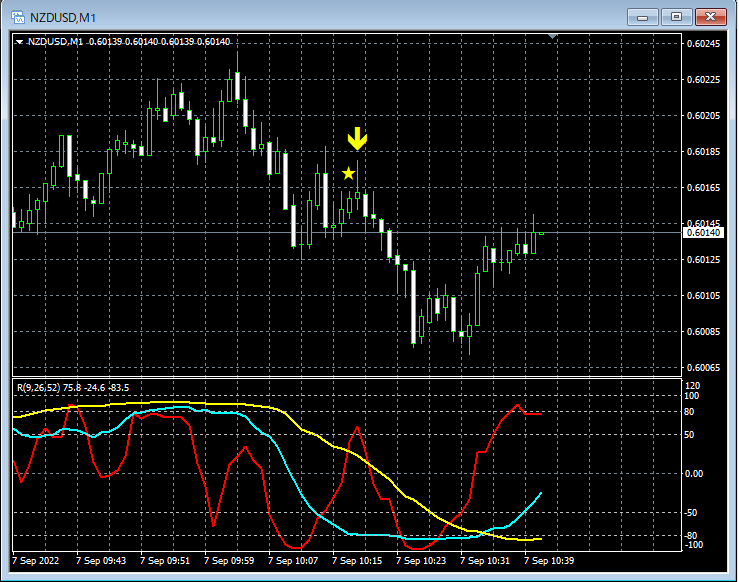Click the current price label 0.60140
The height and width of the screenshot is (582, 739).
[703, 233]
